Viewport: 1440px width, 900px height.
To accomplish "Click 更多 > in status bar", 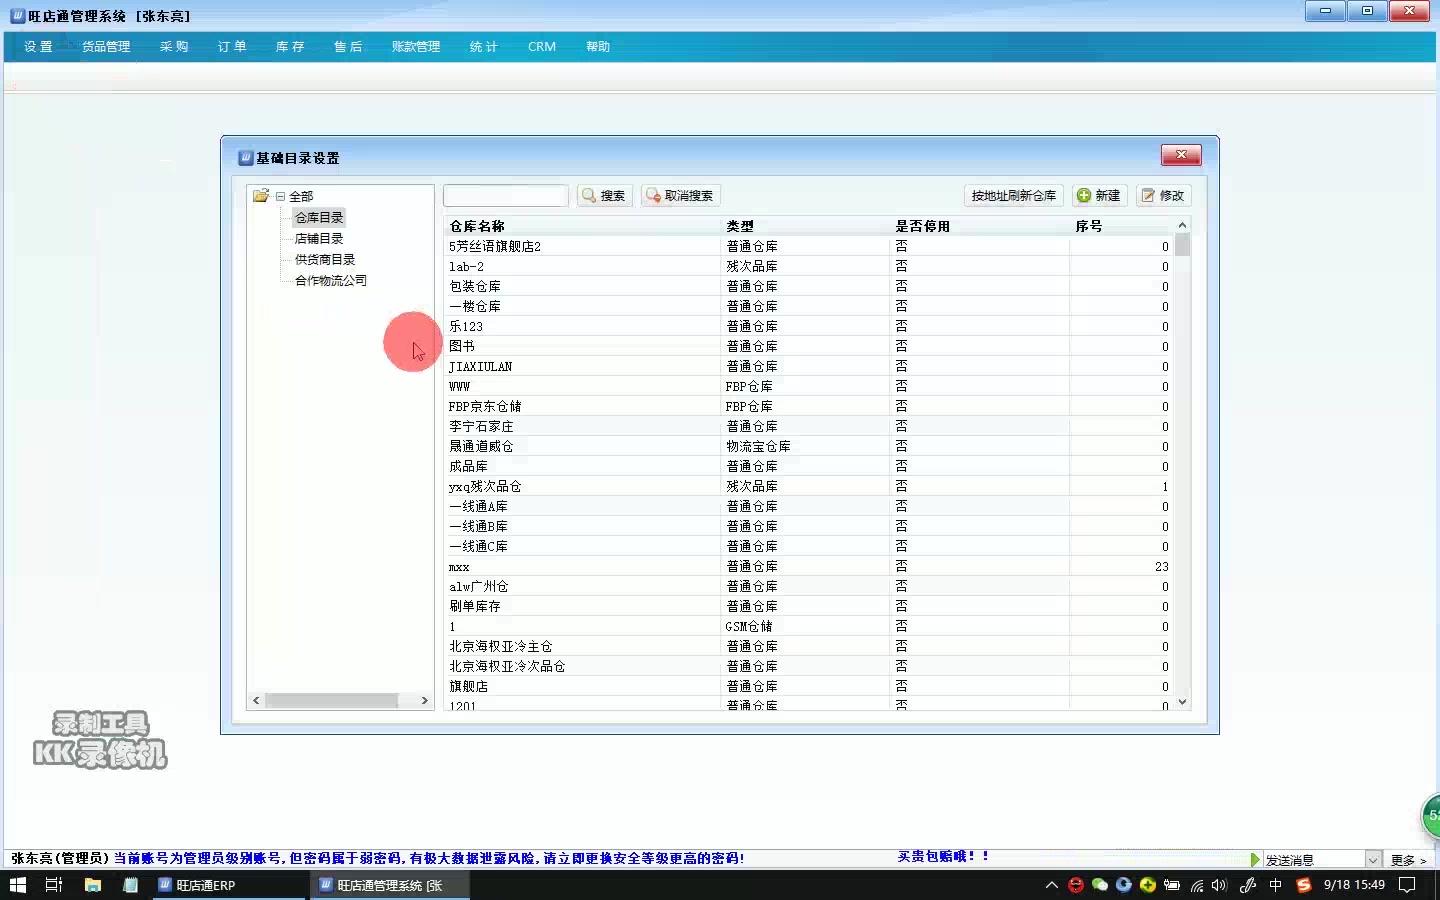I will (1408, 860).
